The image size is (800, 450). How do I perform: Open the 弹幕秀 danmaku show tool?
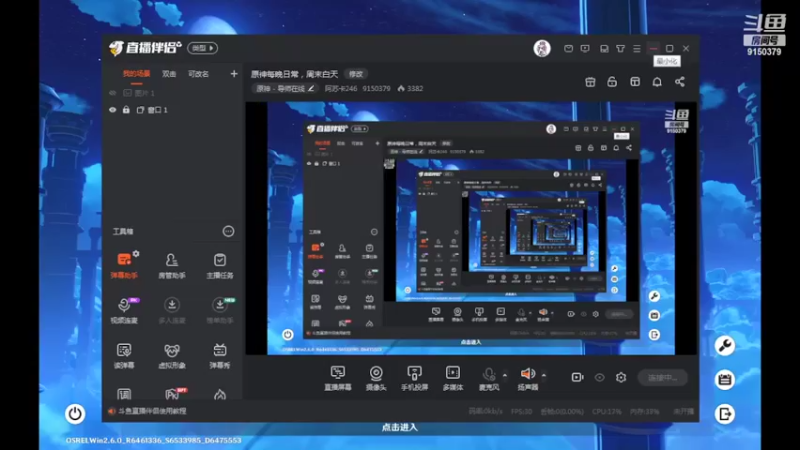click(220, 356)
